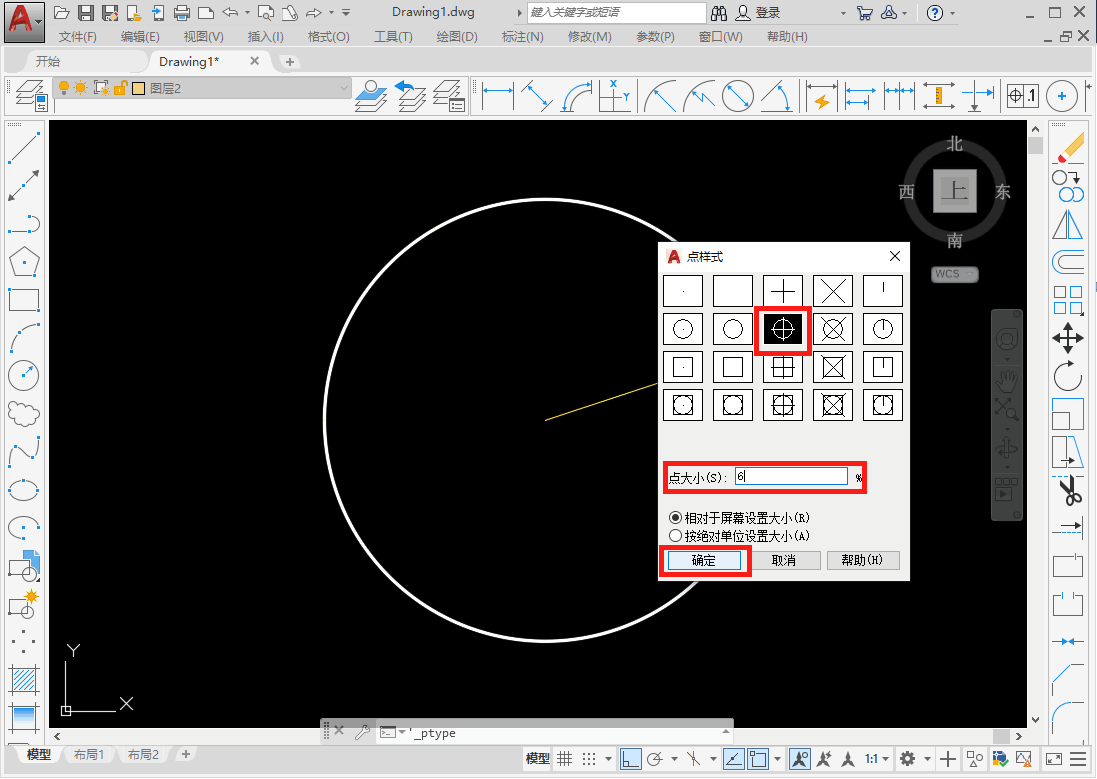Switch to the 布局1 layout tab
Screen dimensions: 1097x779
[x=89, y=755]
